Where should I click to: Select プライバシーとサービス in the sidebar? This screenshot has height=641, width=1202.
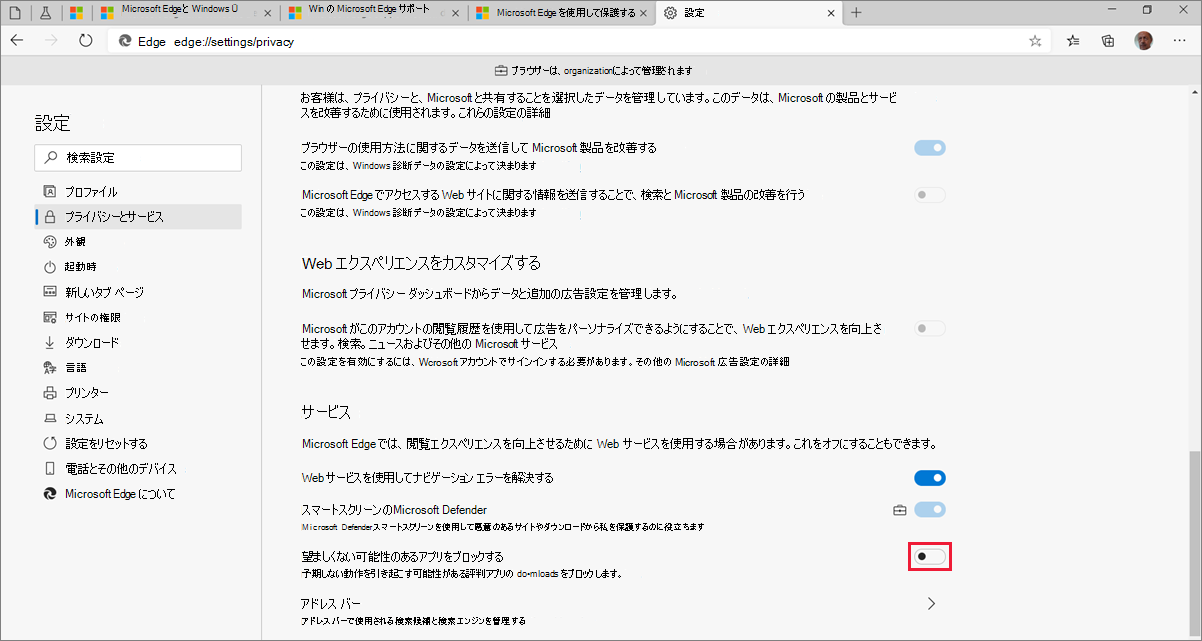click(138, 217)
